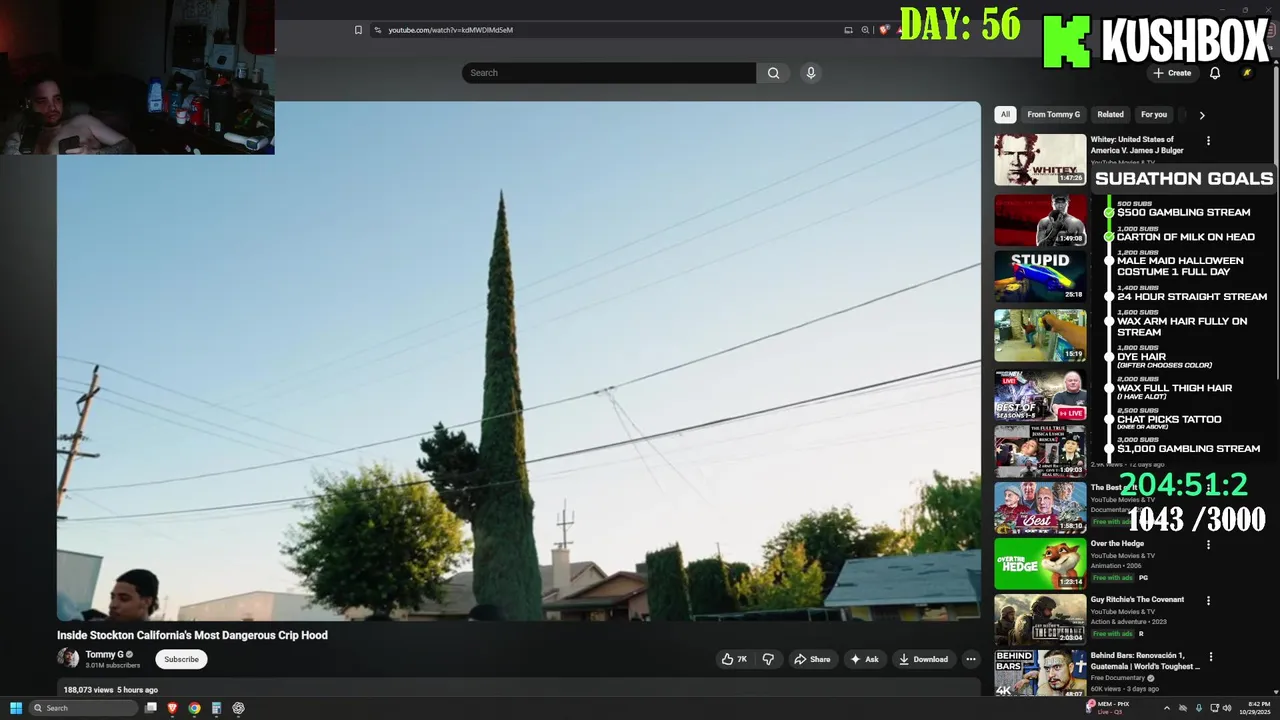
Task: Open the MEM - PHX live score widget
Action: [1110, 707]
